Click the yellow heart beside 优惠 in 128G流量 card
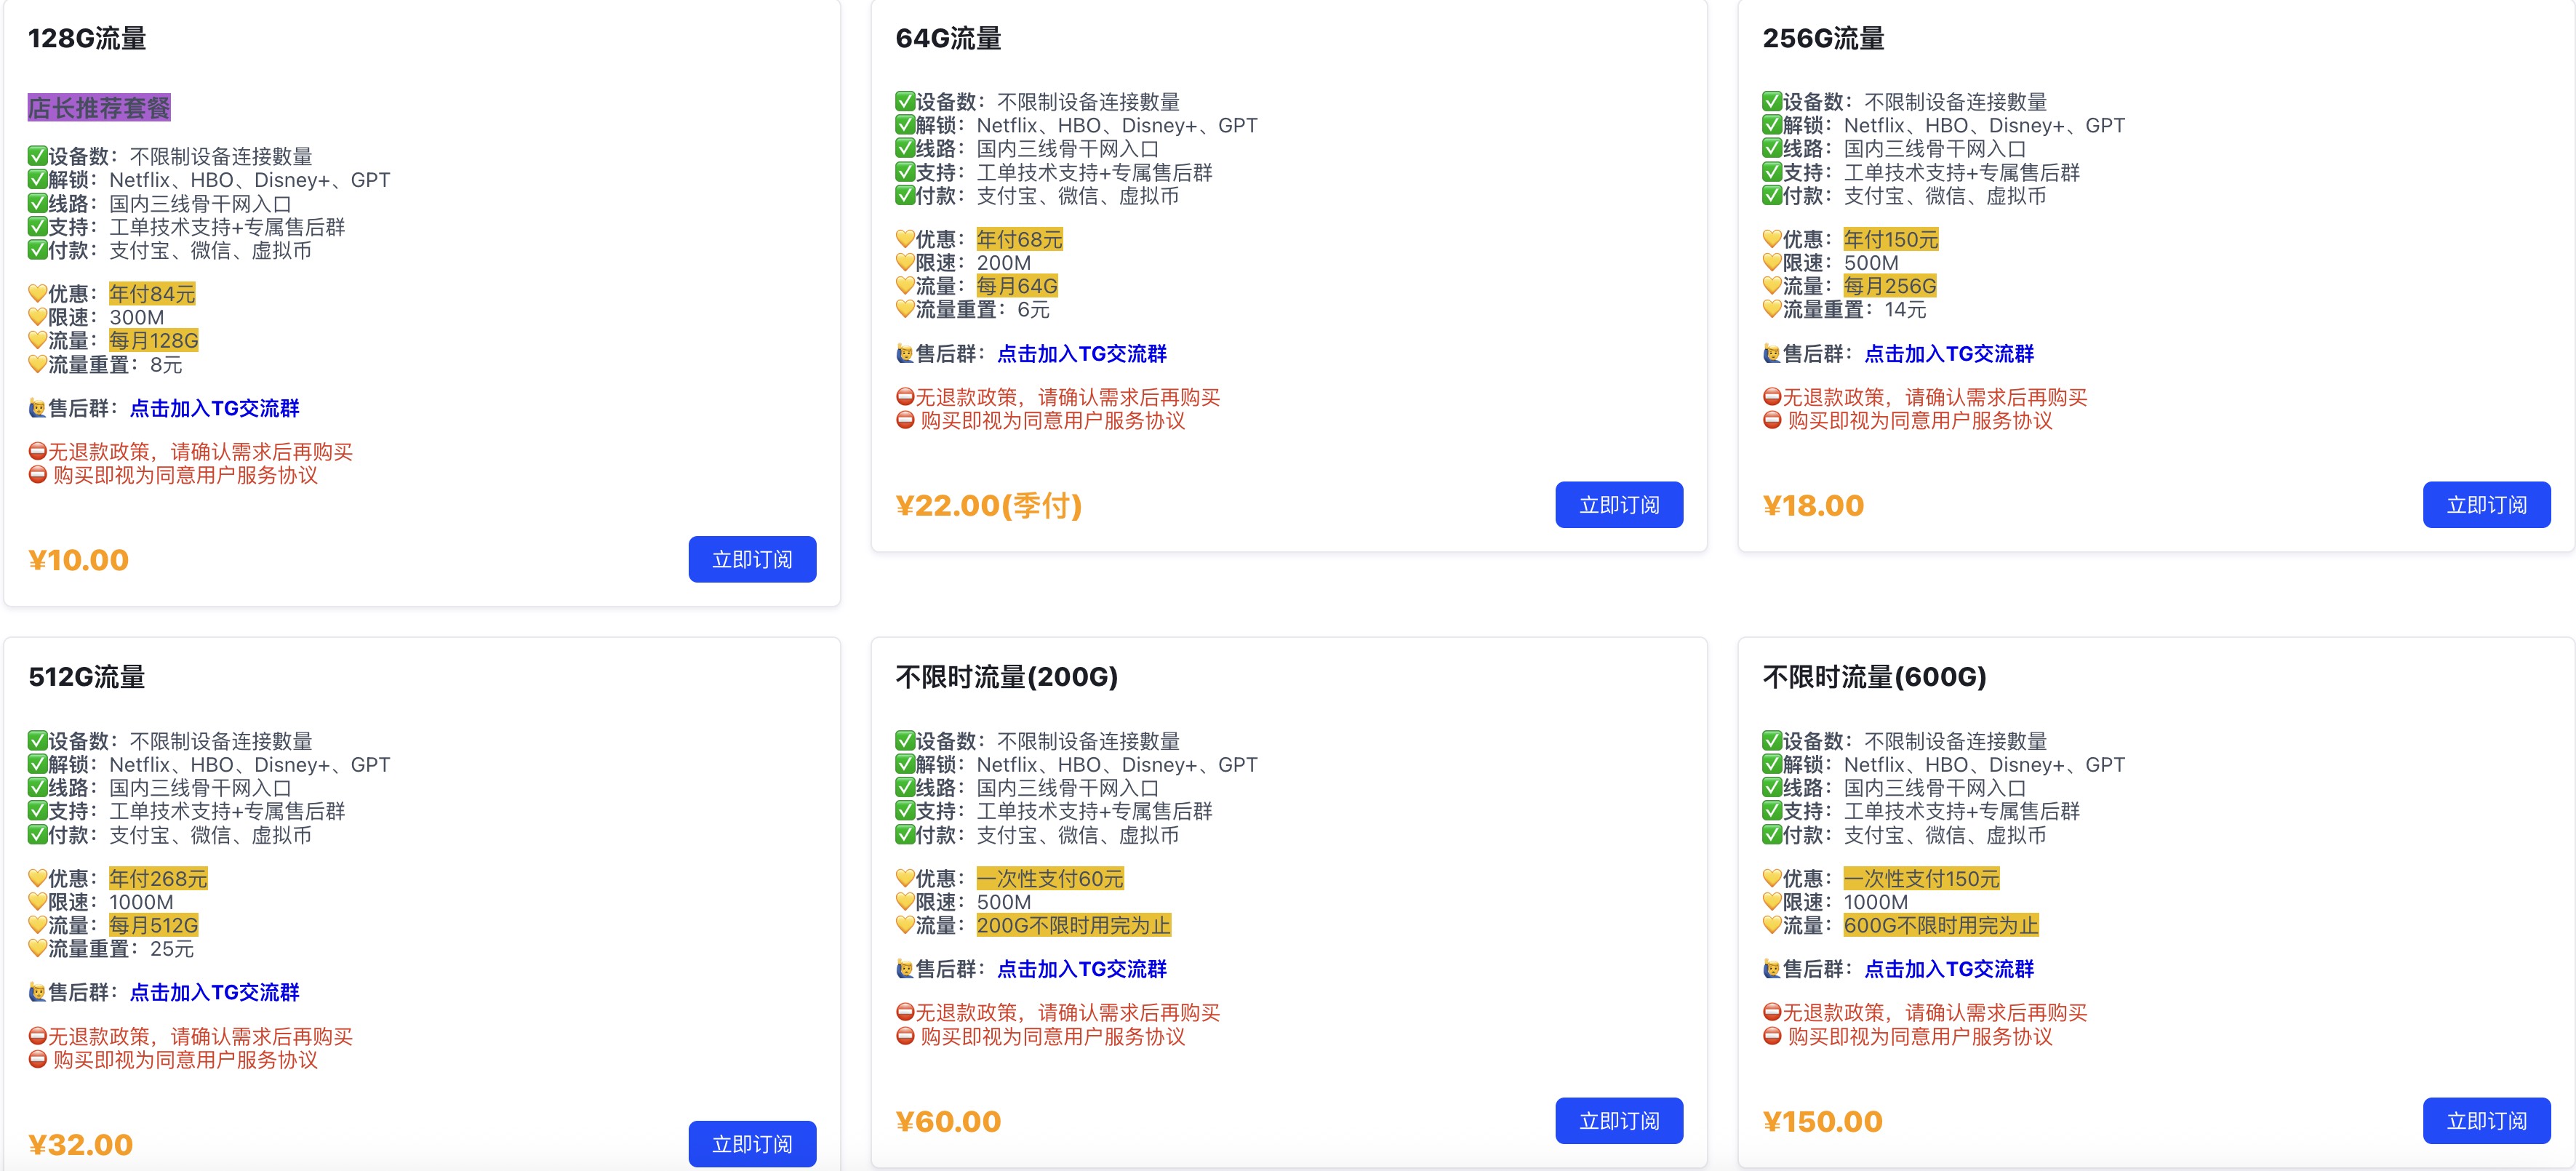Viewport: 2576px width, 1171px height. click(38, 294)
